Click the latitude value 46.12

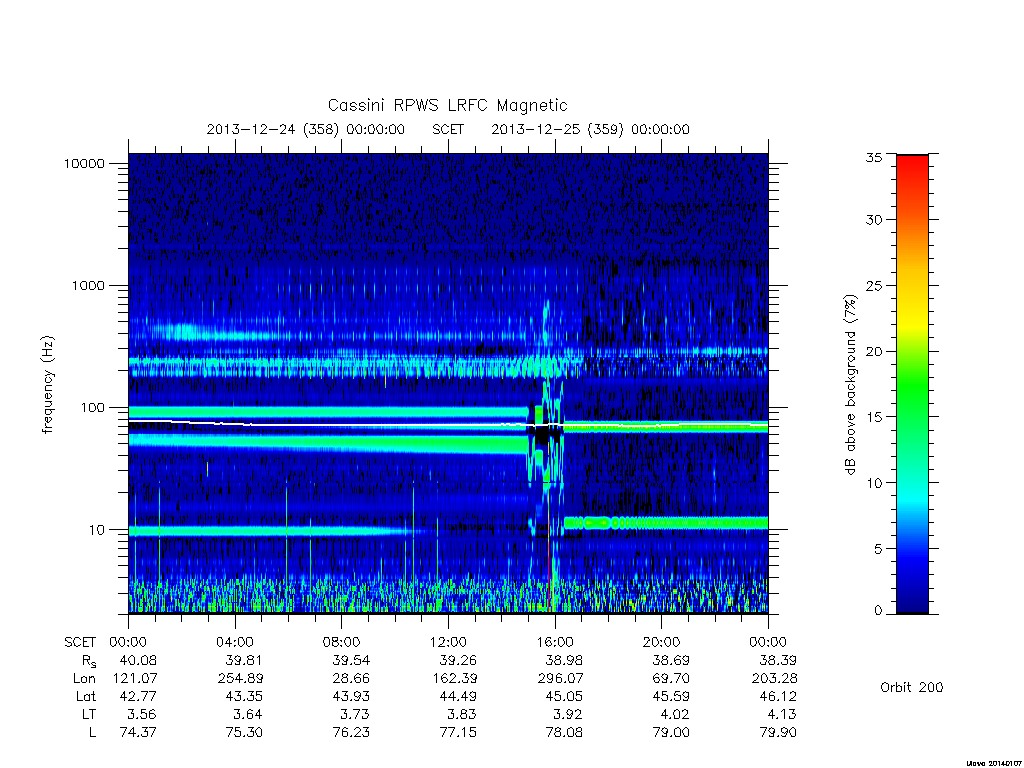[777, 696]
